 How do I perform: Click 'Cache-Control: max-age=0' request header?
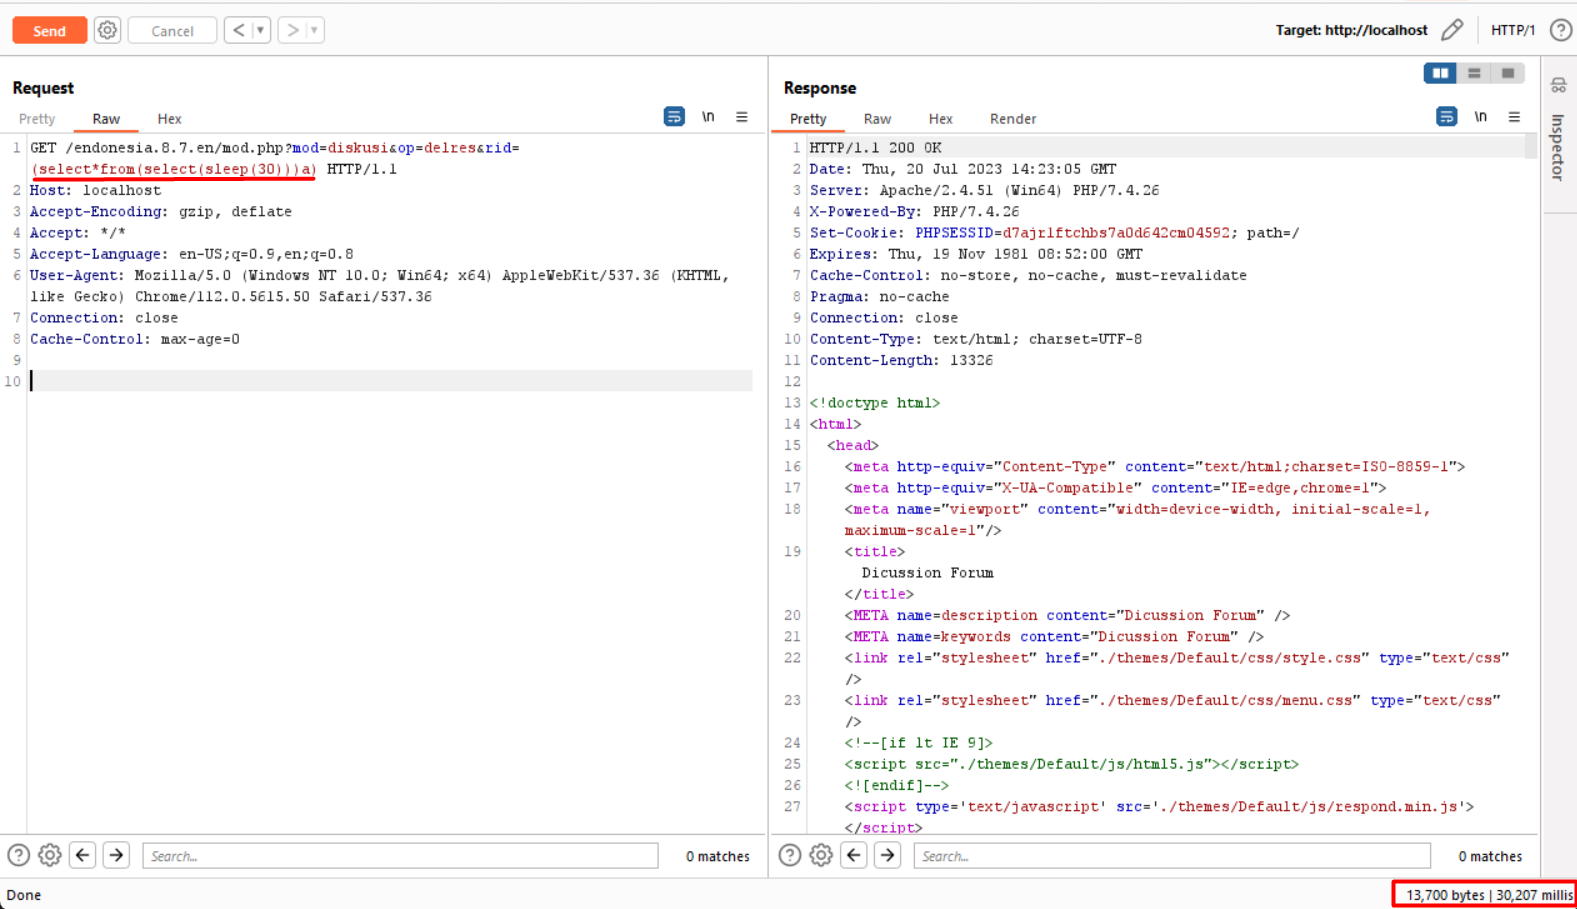[x=135, y=339]
